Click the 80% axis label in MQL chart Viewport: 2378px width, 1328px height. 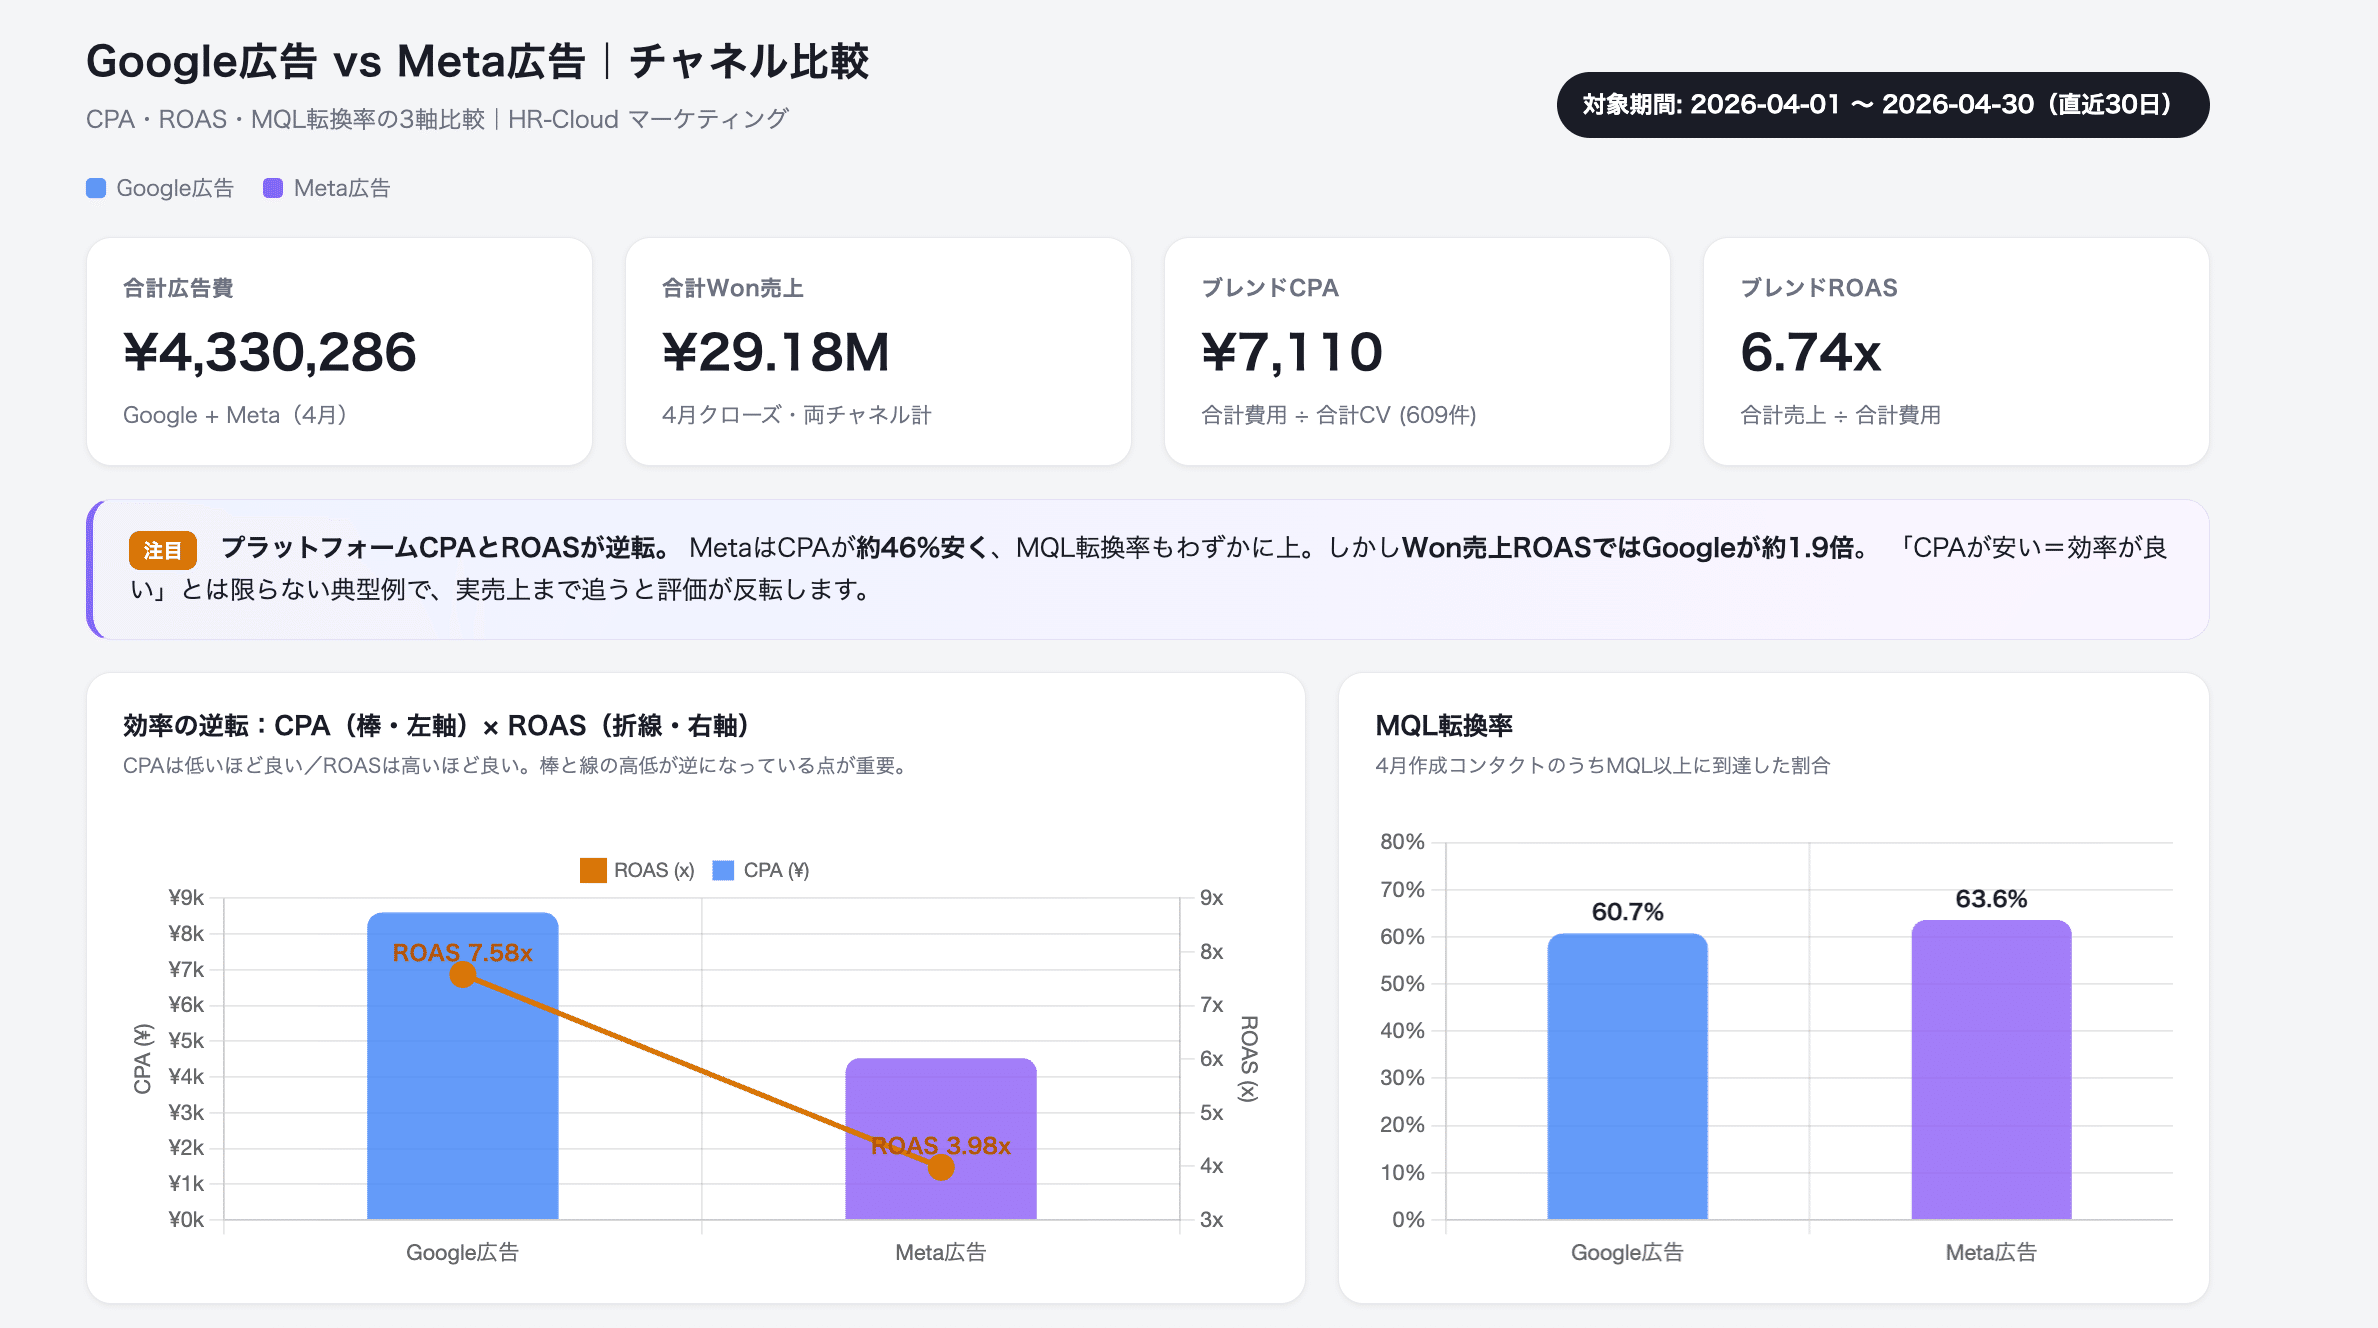(x=1402, y=842)
